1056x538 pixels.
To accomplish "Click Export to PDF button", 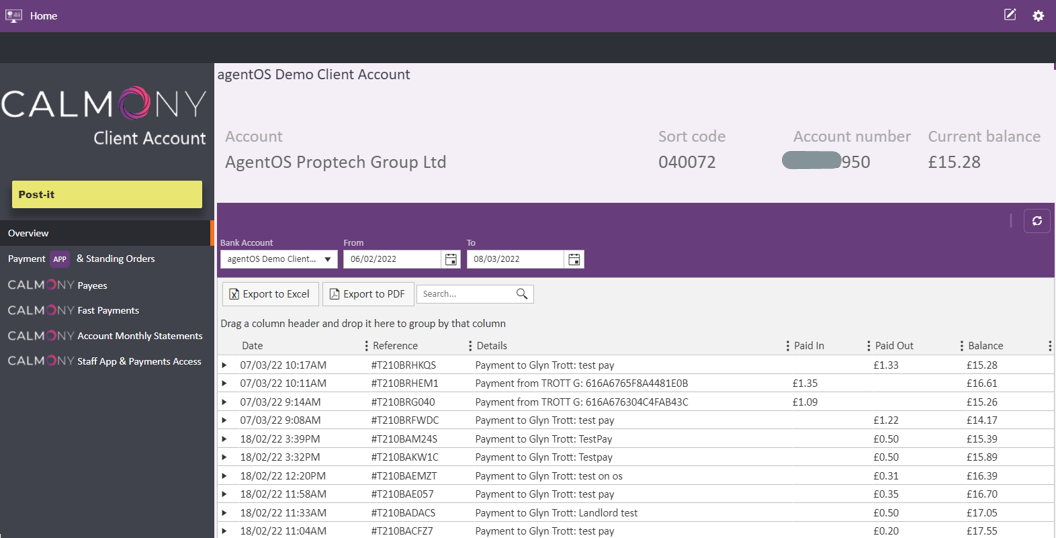I will pyautogui.click(x=367, y=294).
